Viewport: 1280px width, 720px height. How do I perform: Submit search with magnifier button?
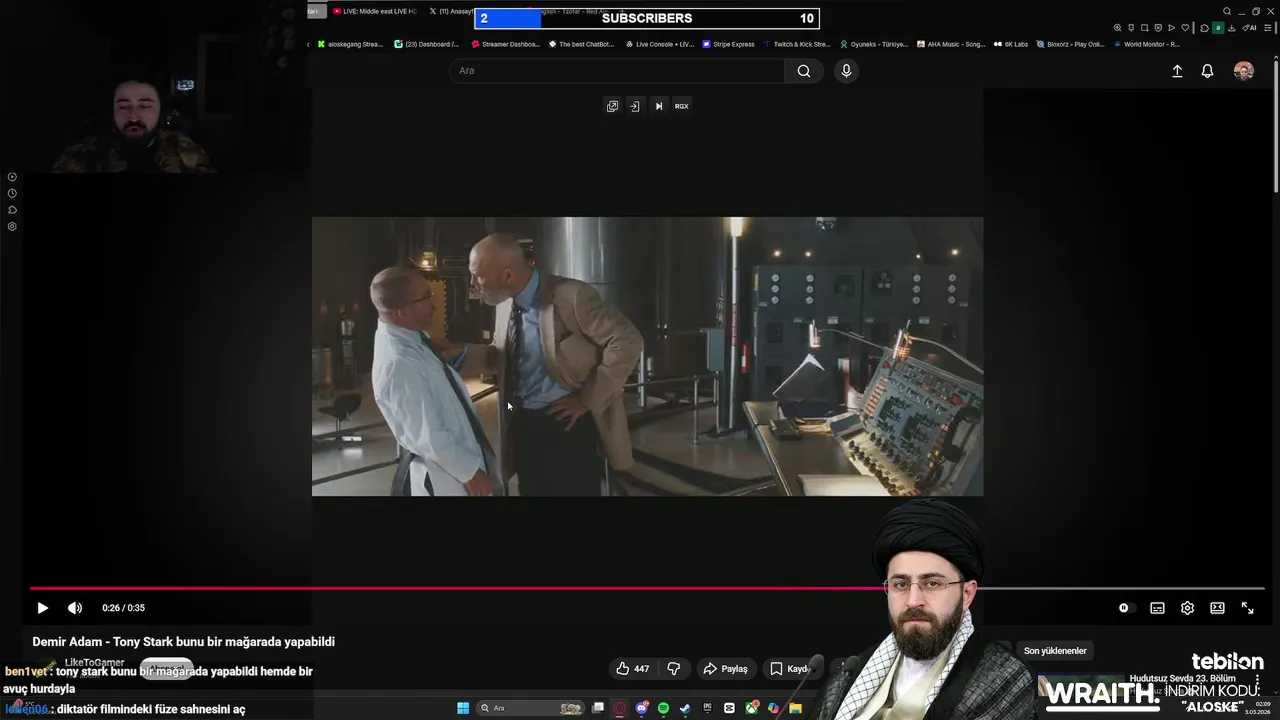(804, 71)
